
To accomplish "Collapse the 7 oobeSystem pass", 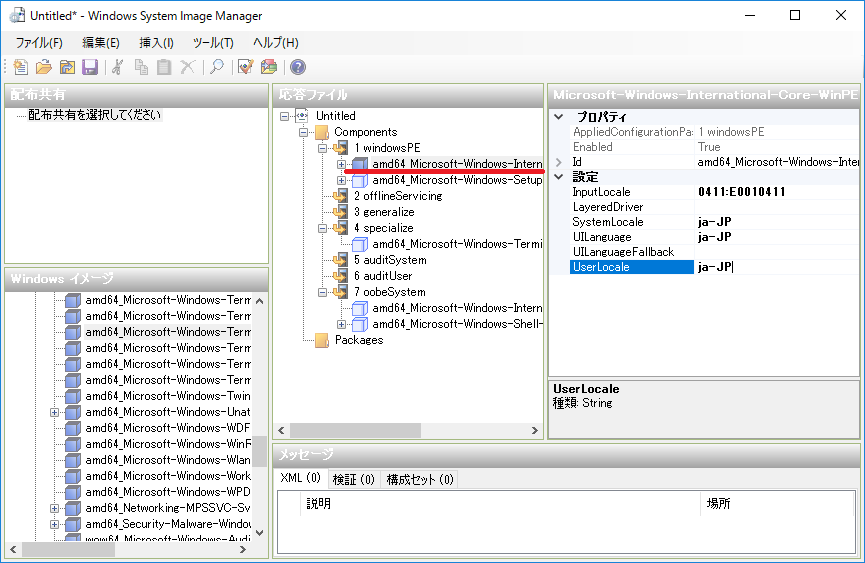I will [x=323, y=292].
